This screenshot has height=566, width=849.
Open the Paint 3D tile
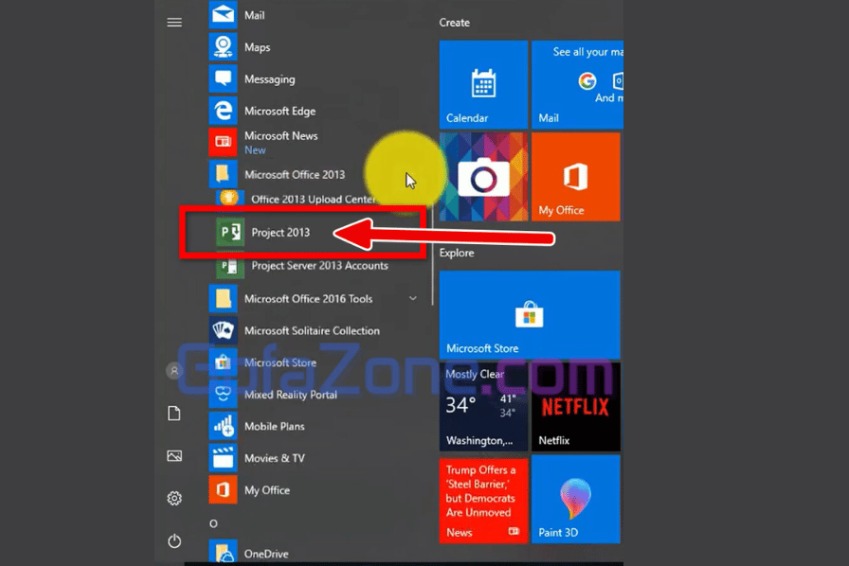576,500
